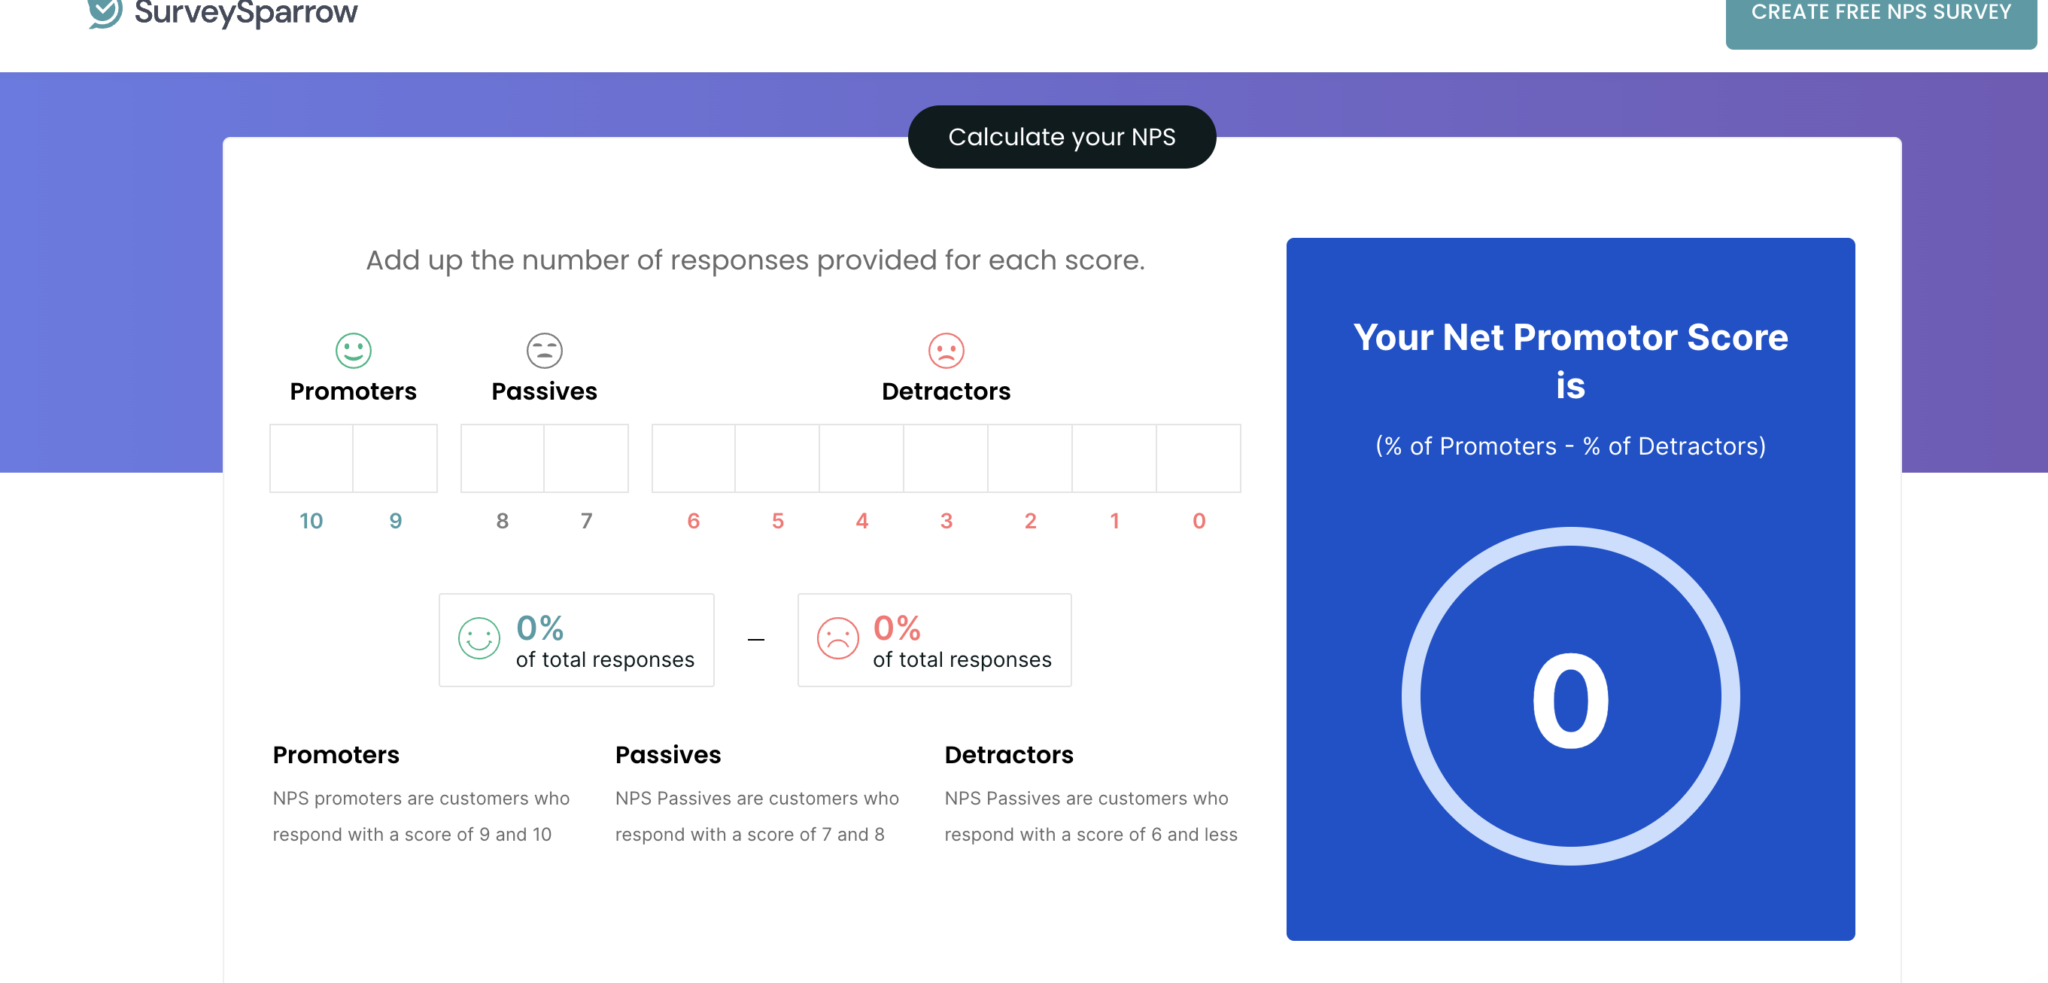Click the score 9 input box
The height and width of the screenshot is (983, 2048).
(395, 458)
